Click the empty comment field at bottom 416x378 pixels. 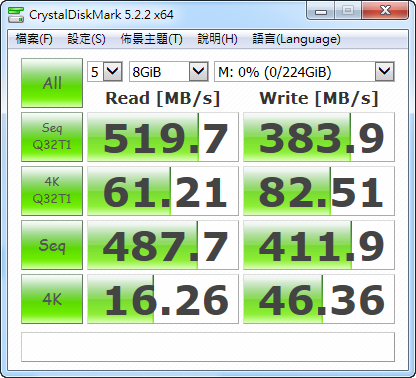pyautogui.click(x=208, y=347)
